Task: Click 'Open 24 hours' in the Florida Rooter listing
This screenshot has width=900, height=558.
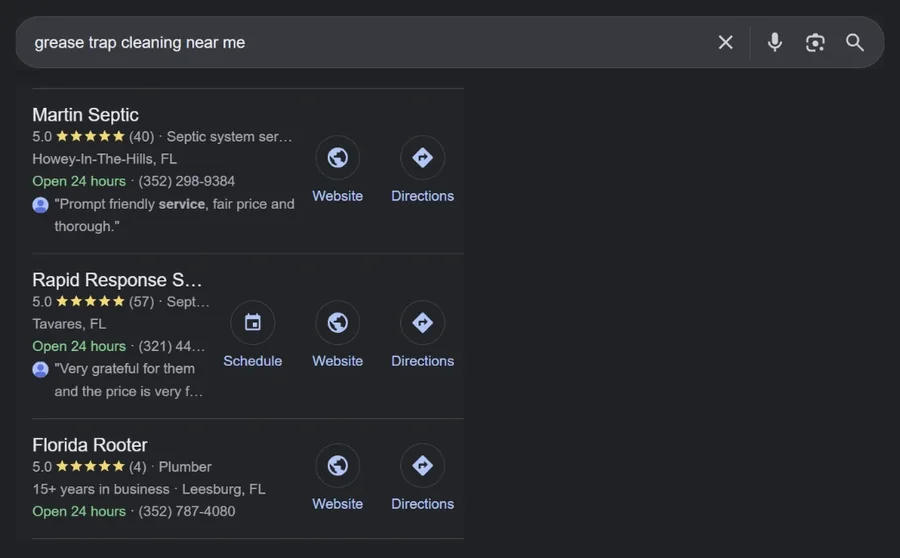Action: point(79,512)
